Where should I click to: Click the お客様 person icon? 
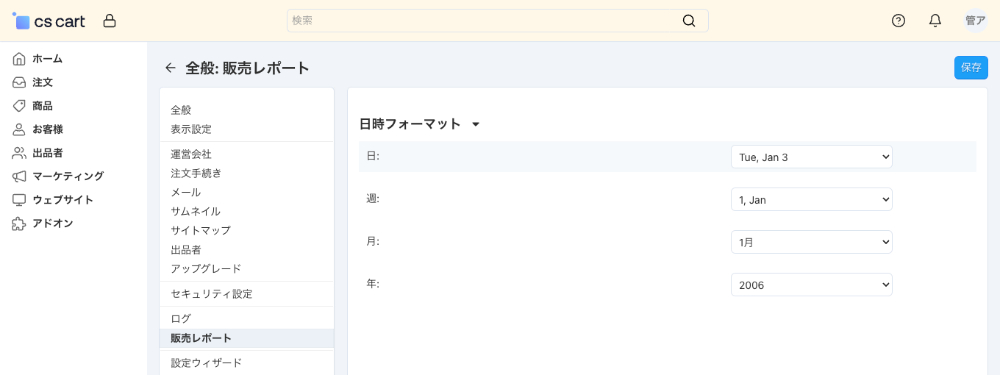[19, 129]
